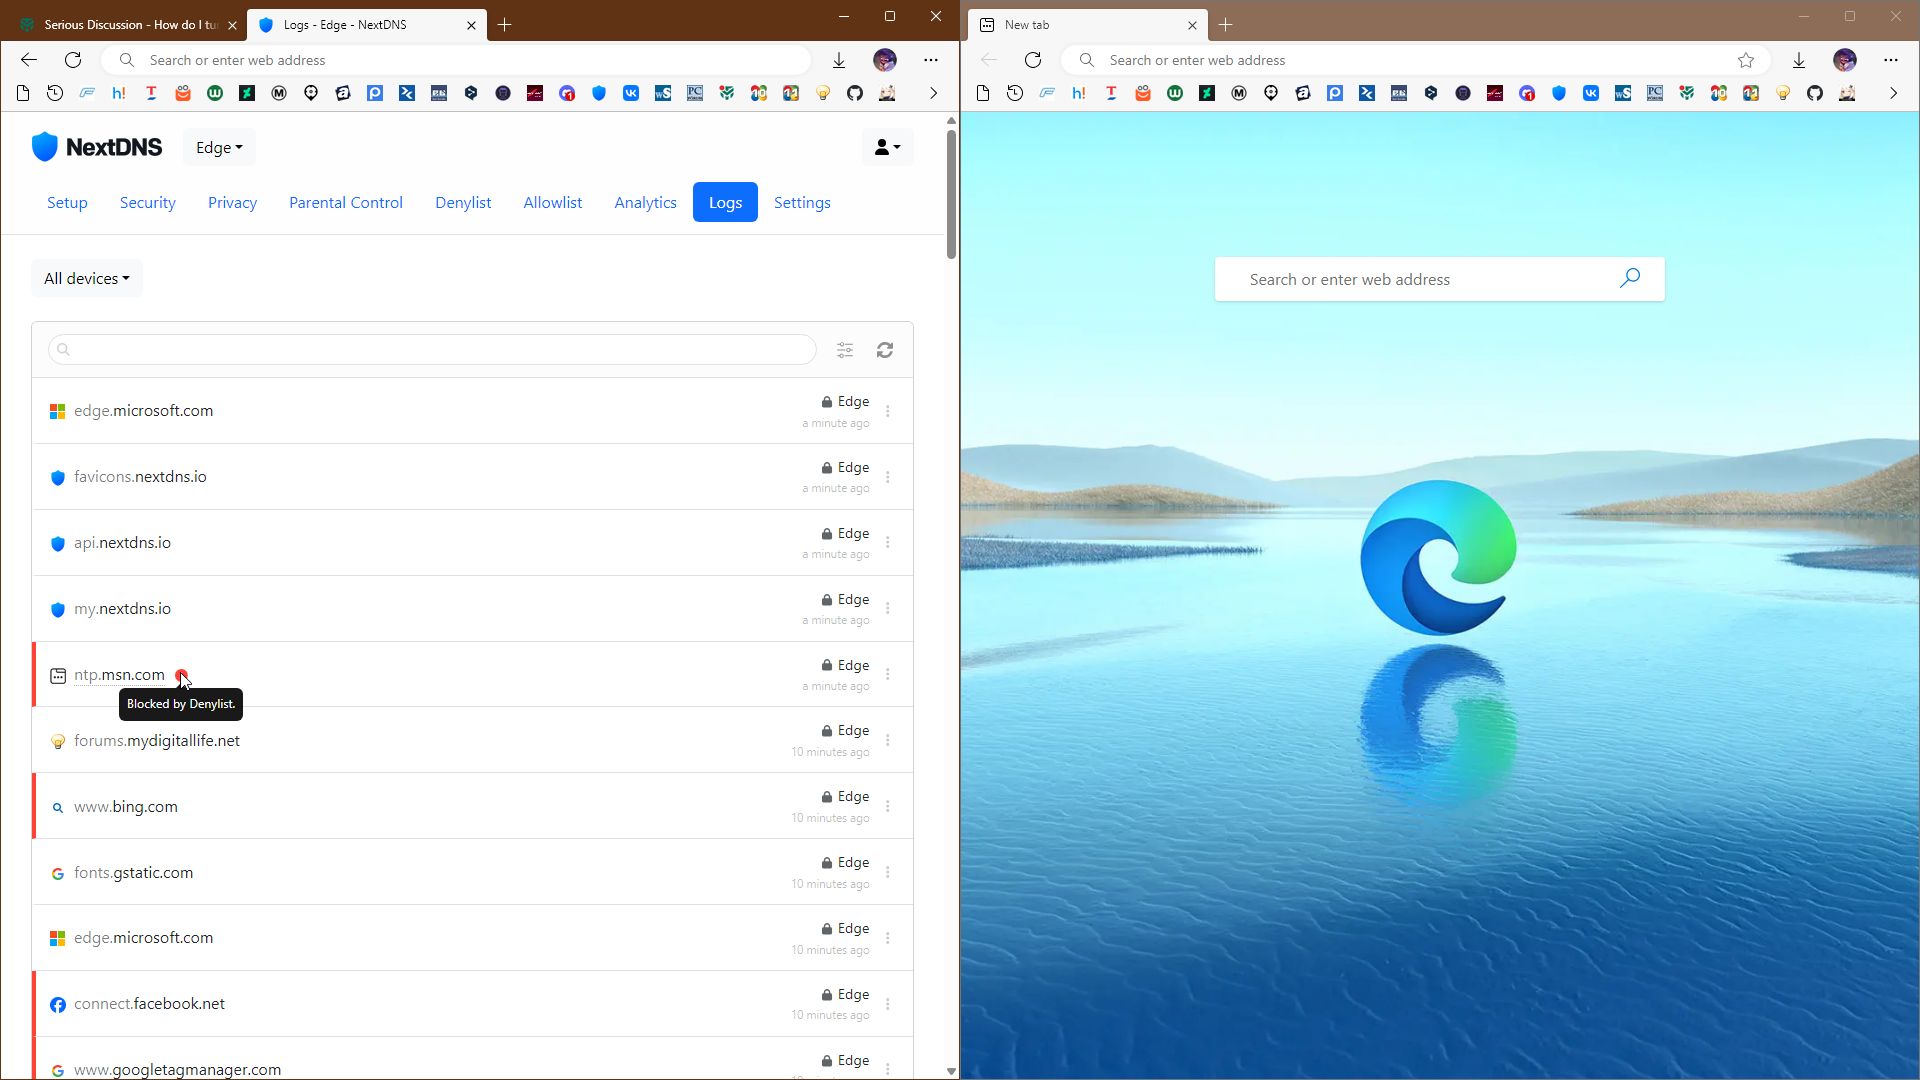Open the NextDNS account menu dropdown

click(887, 147)
